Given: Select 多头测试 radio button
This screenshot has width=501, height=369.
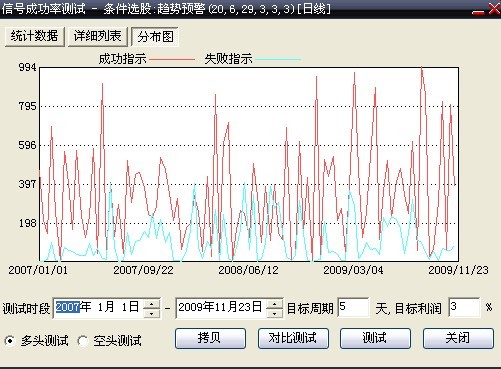Looking at the screenshot, I should pos(10,341).
